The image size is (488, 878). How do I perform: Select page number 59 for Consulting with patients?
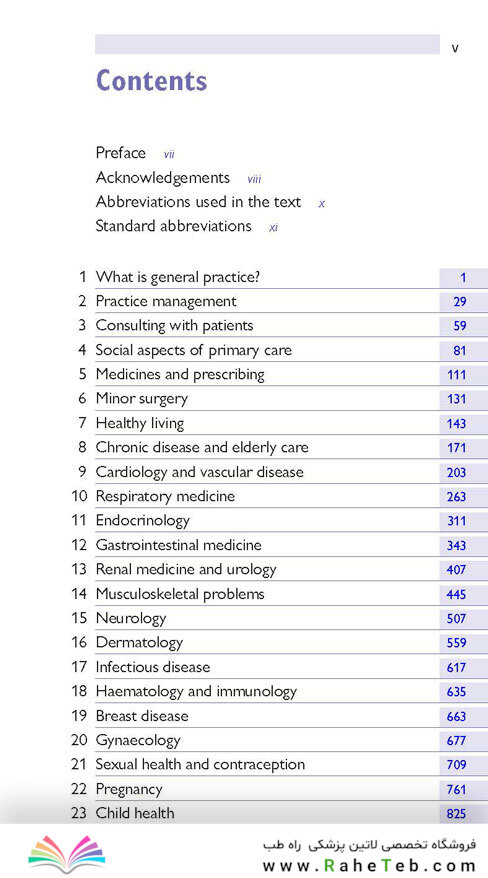point(460,326)
